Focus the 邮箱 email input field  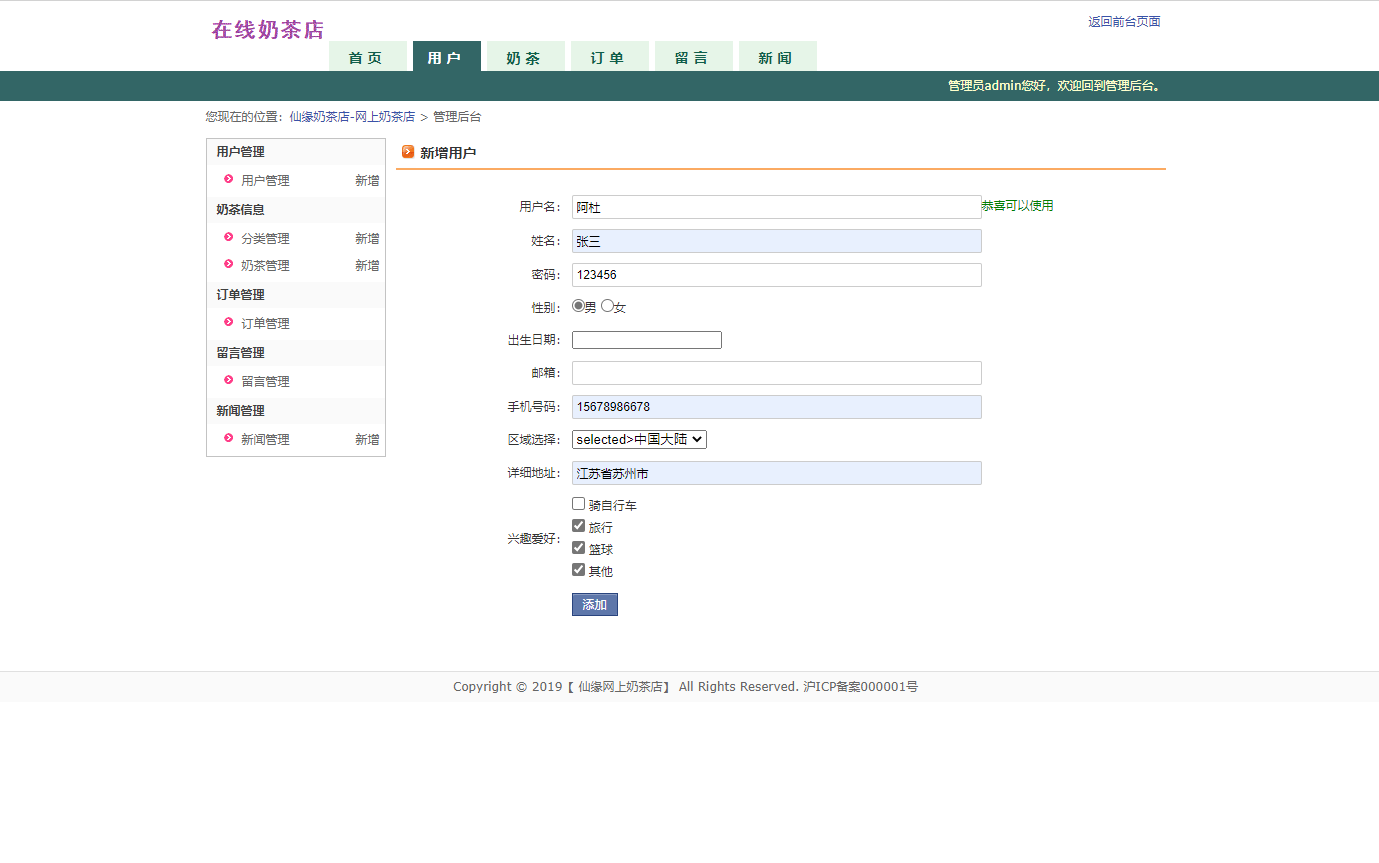tap(776, 373)
